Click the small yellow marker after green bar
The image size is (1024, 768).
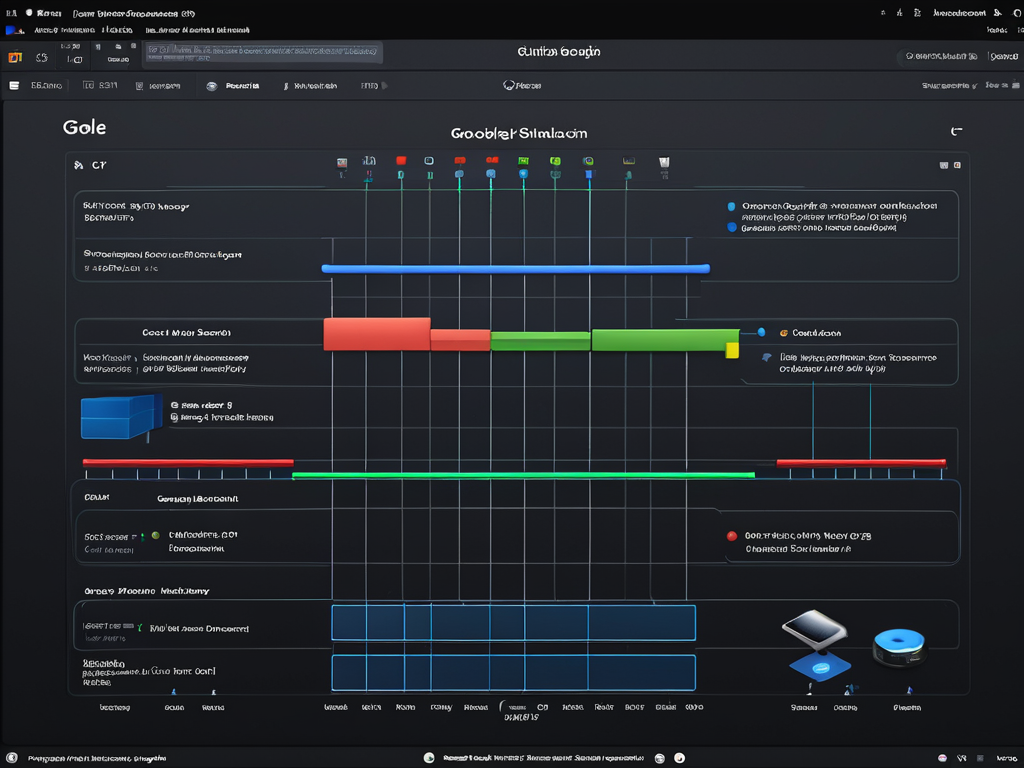point(731,349)
